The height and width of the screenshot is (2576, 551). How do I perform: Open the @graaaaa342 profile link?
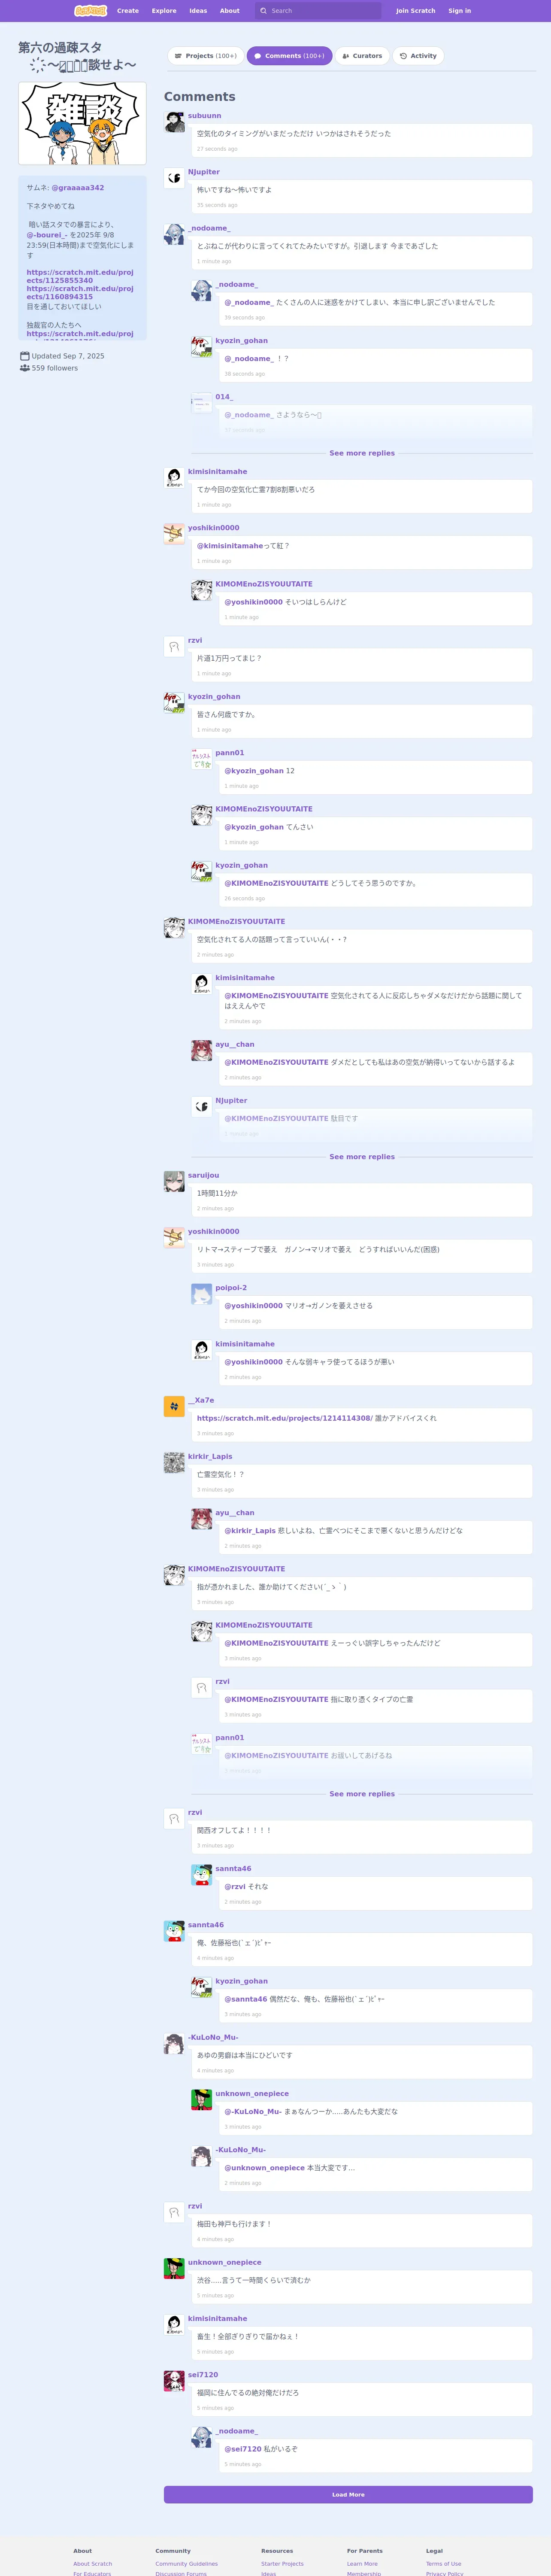click(78, 188)
